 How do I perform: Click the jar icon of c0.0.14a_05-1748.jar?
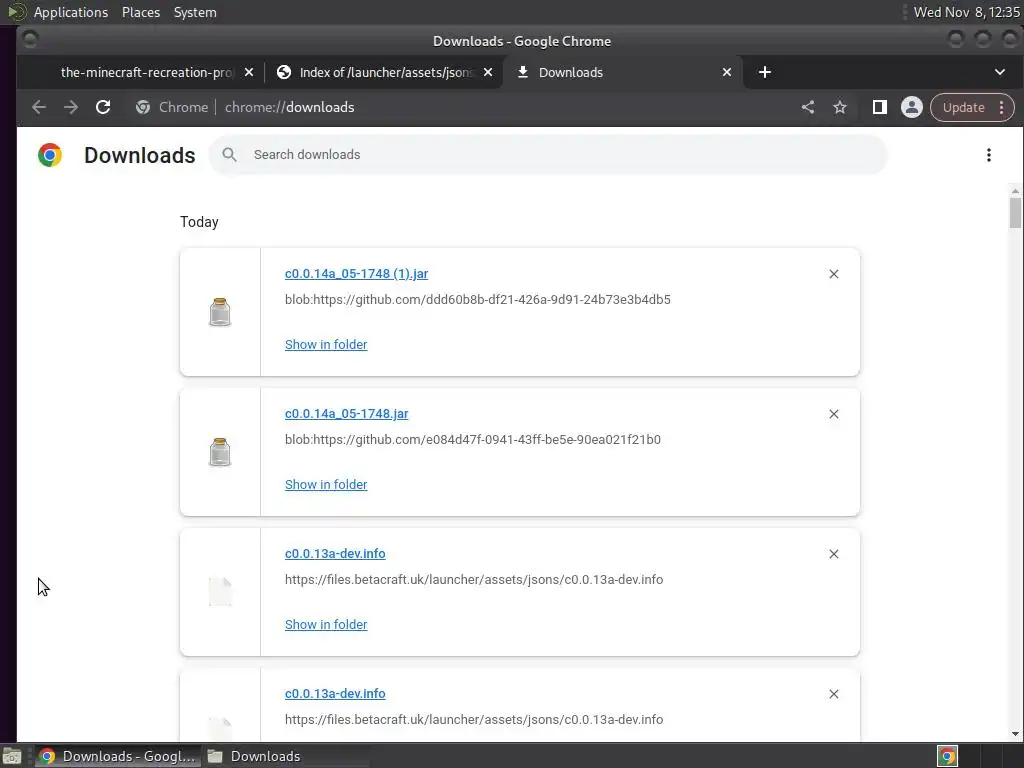220,452
